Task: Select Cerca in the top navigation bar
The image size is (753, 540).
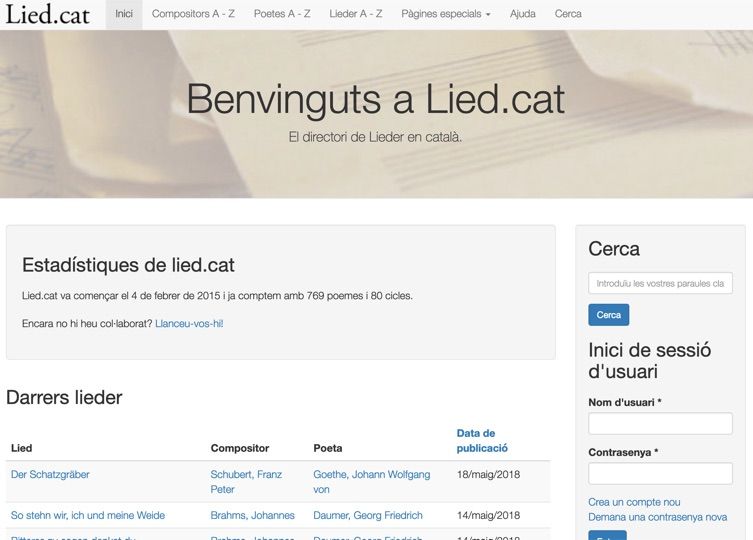Action: 568,14
